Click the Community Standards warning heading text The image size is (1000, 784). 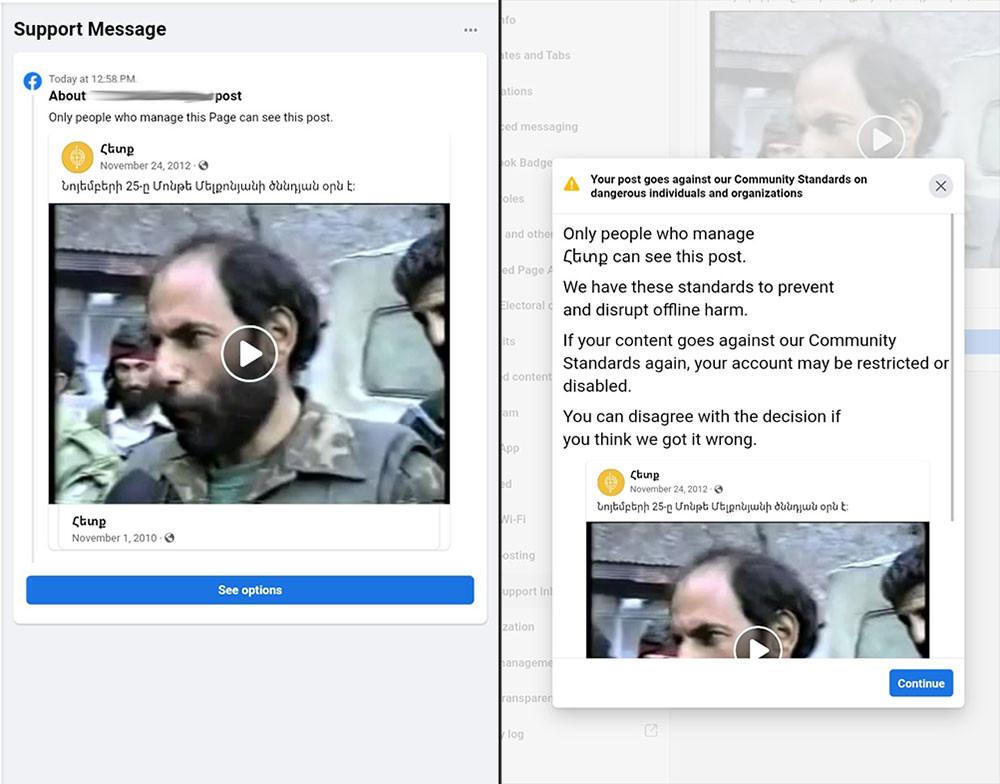tap(728, 186)
